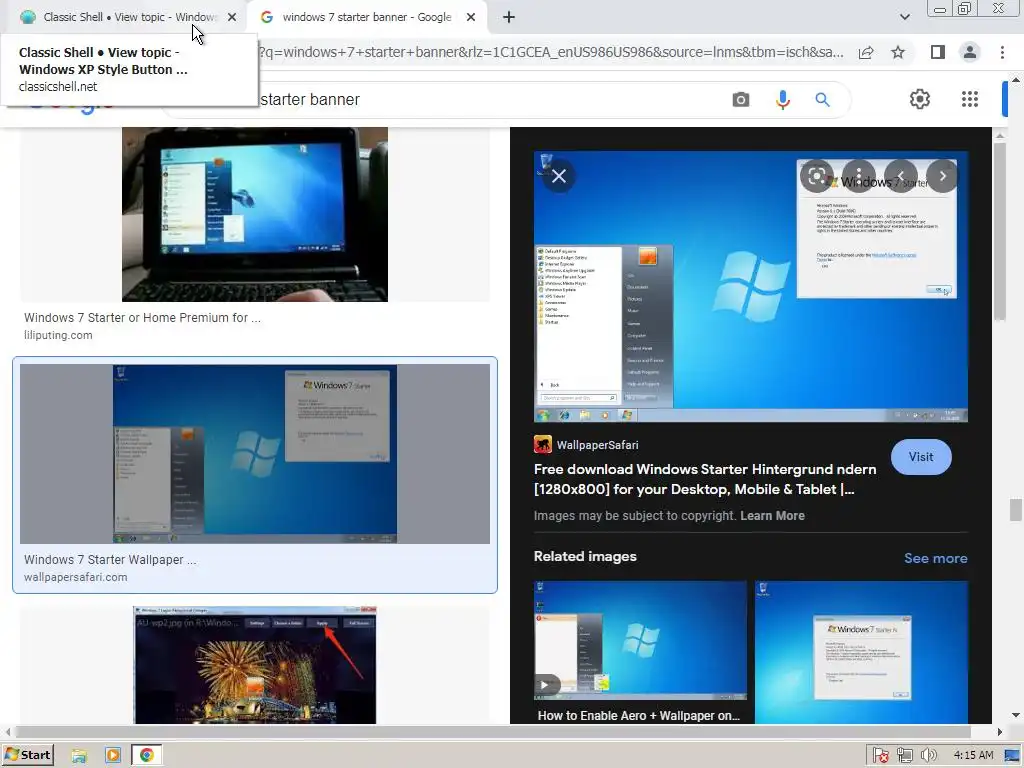Open the WallpaperSafari site name

coord(598,445)
